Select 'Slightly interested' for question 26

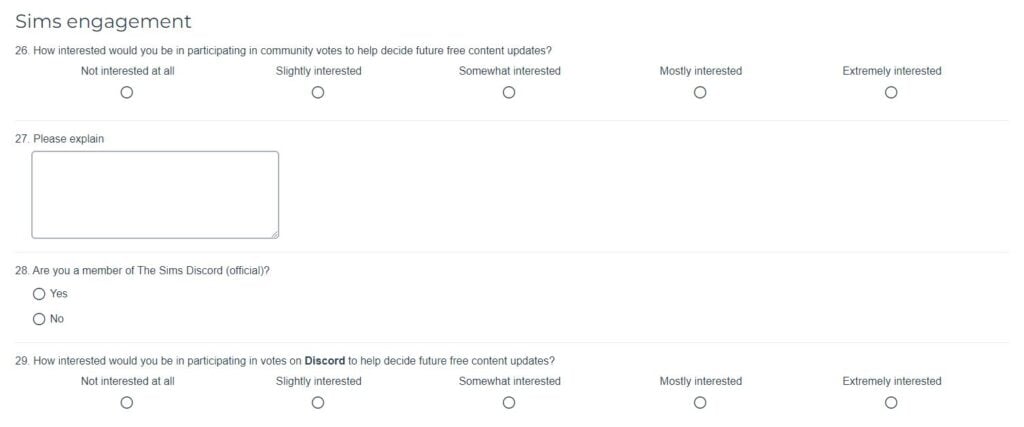(x=318, y=93)
